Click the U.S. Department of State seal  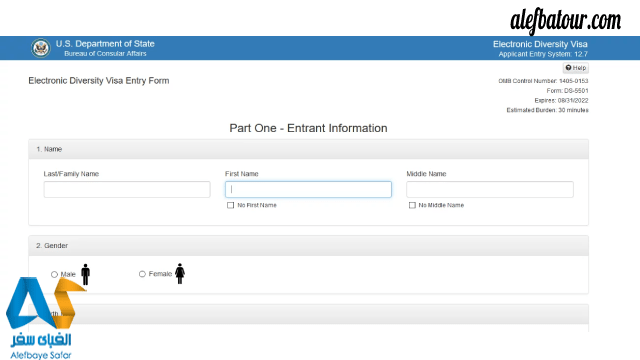click(40, 48)
